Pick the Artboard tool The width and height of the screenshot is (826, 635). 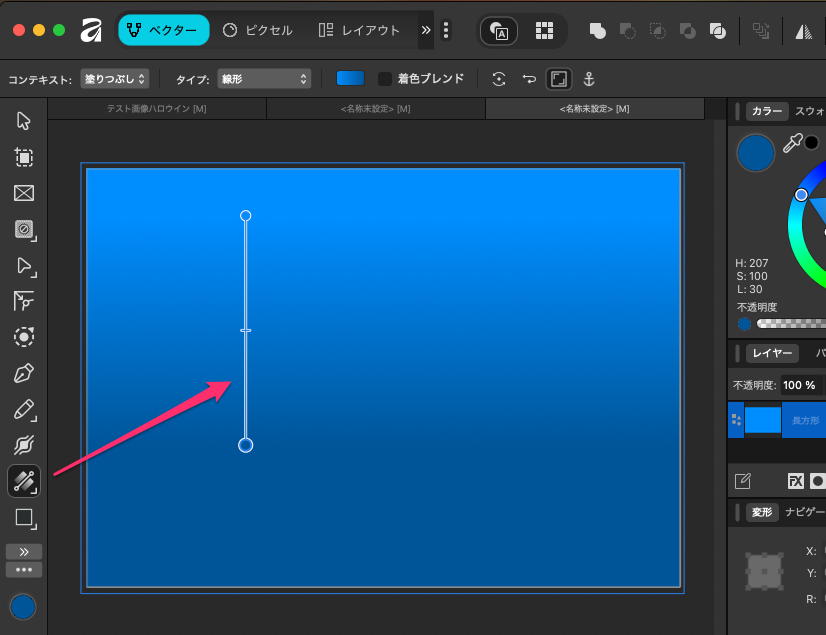pyautogui.click(x=24, y=157)
